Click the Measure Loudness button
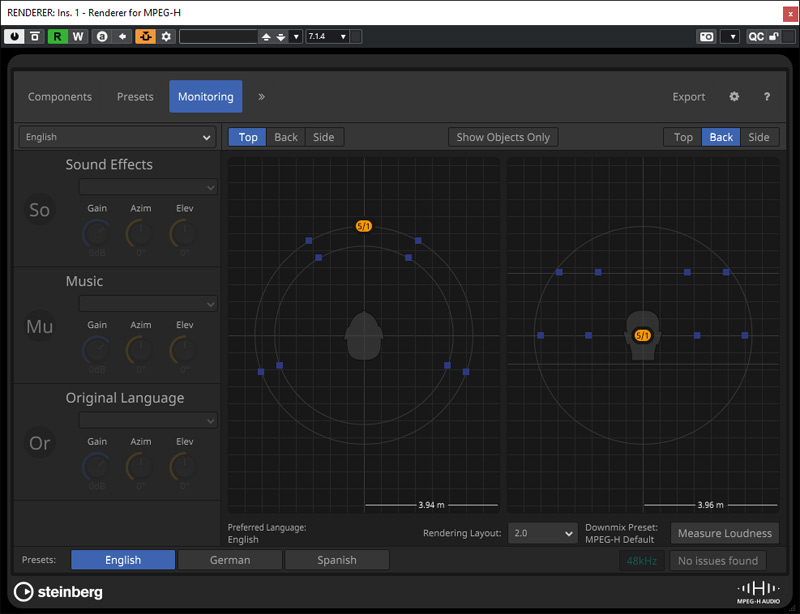This screenshot has width=800, height=614. point(724,533)
